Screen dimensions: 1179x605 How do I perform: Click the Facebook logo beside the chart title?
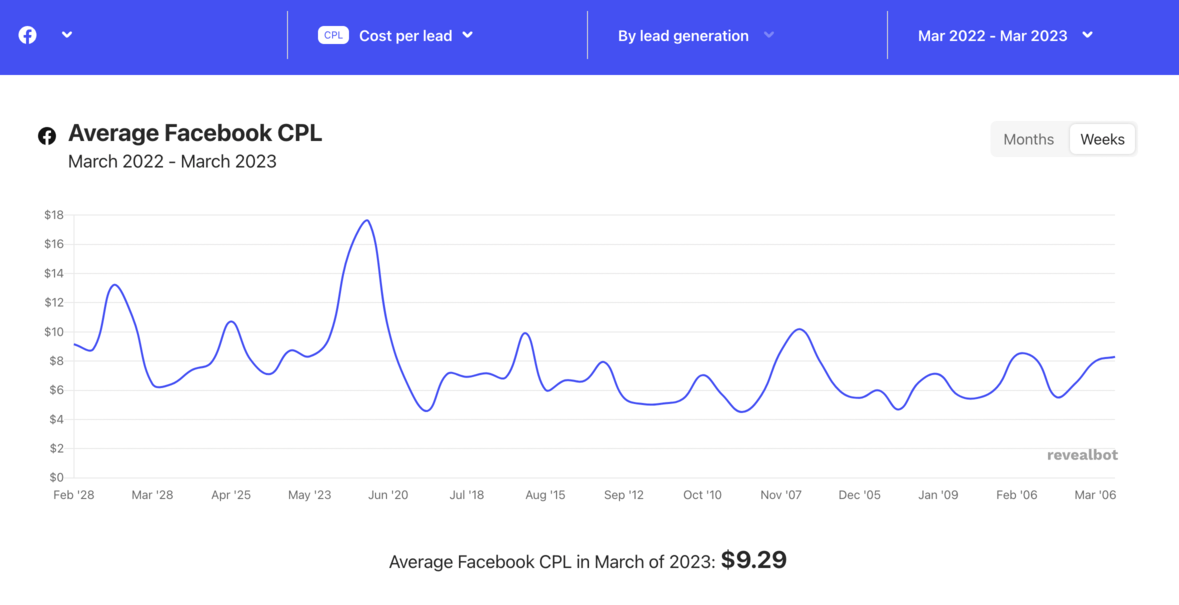[x=46, y=135]
